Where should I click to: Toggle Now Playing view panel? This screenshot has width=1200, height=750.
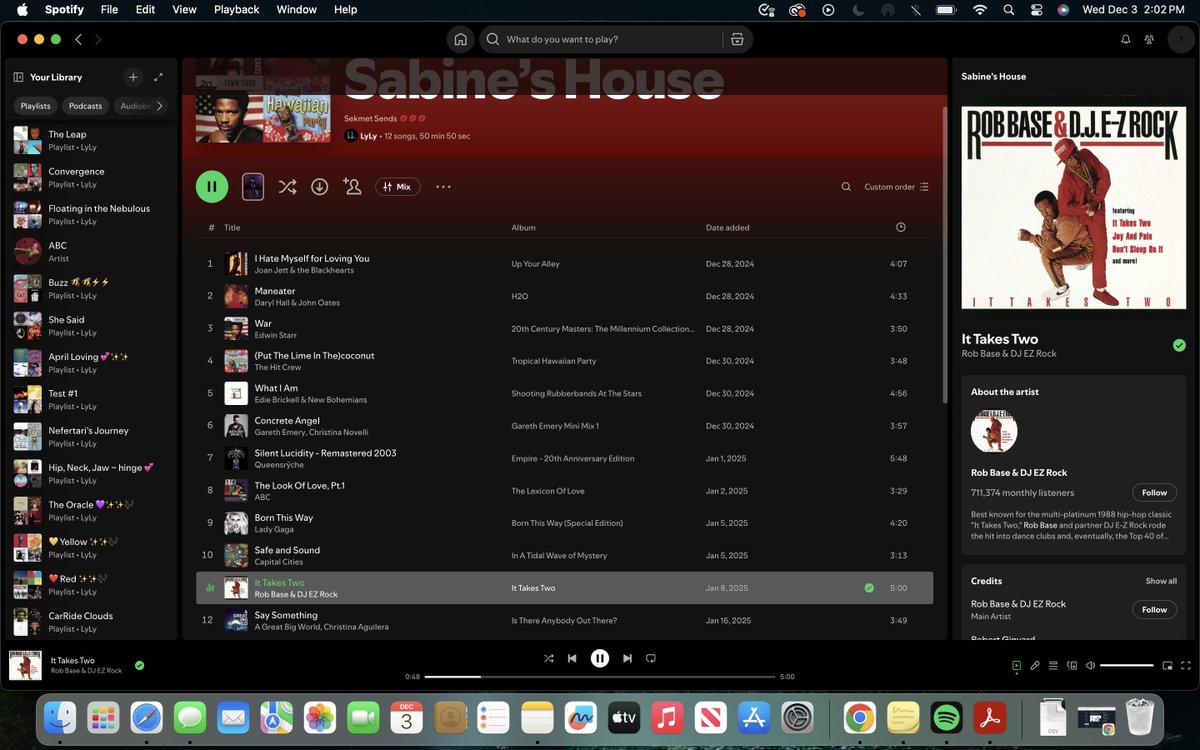coord(1016,665)
